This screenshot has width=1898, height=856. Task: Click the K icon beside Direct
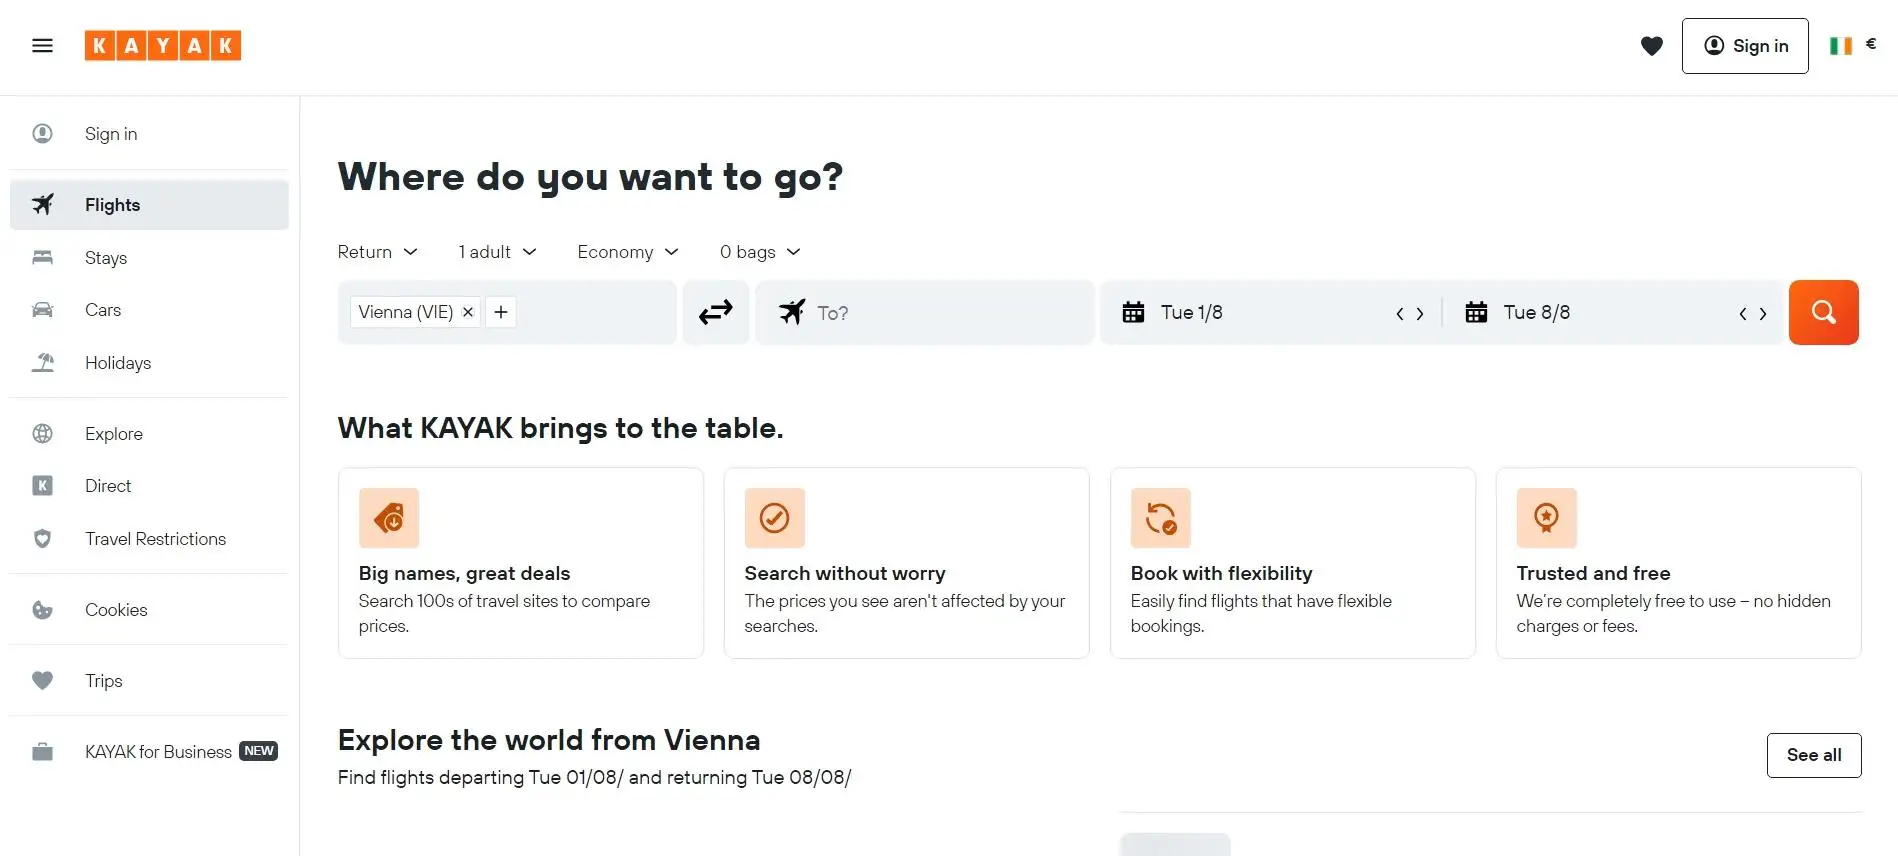[x=42, y=486]
